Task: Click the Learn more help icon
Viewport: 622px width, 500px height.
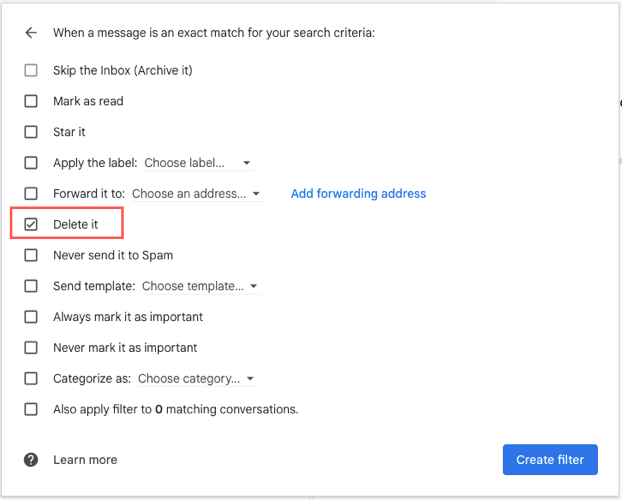Action: [x=31, y=460]
